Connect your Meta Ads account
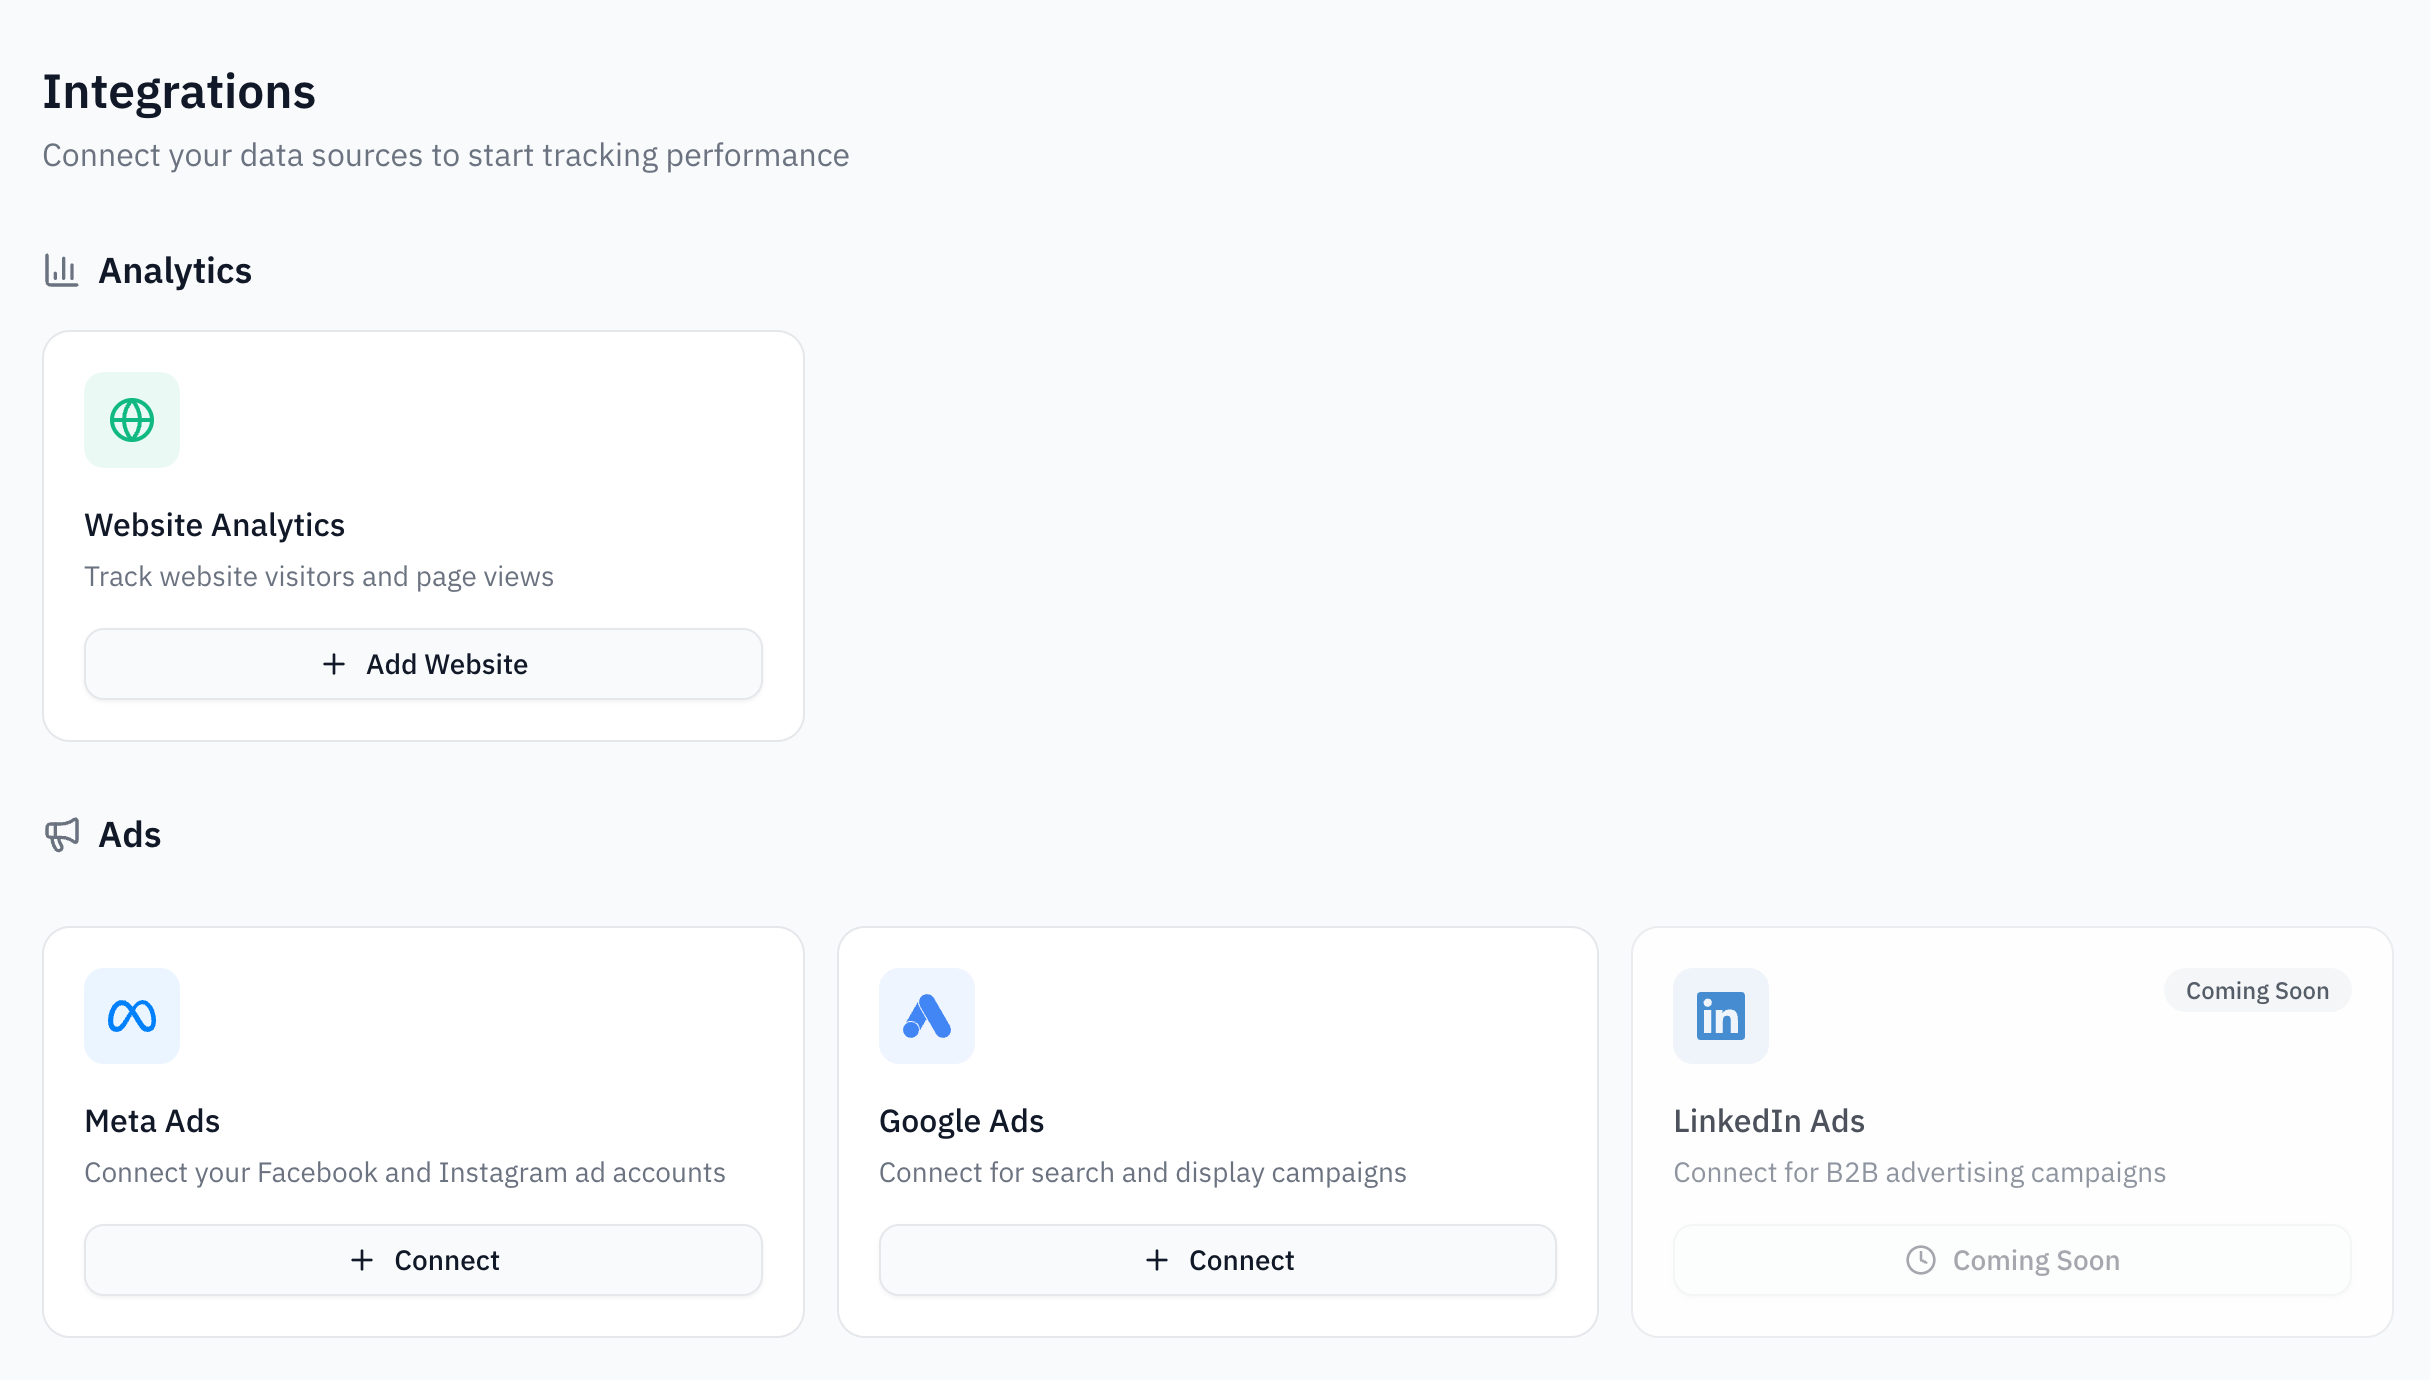 [423, 1259]
